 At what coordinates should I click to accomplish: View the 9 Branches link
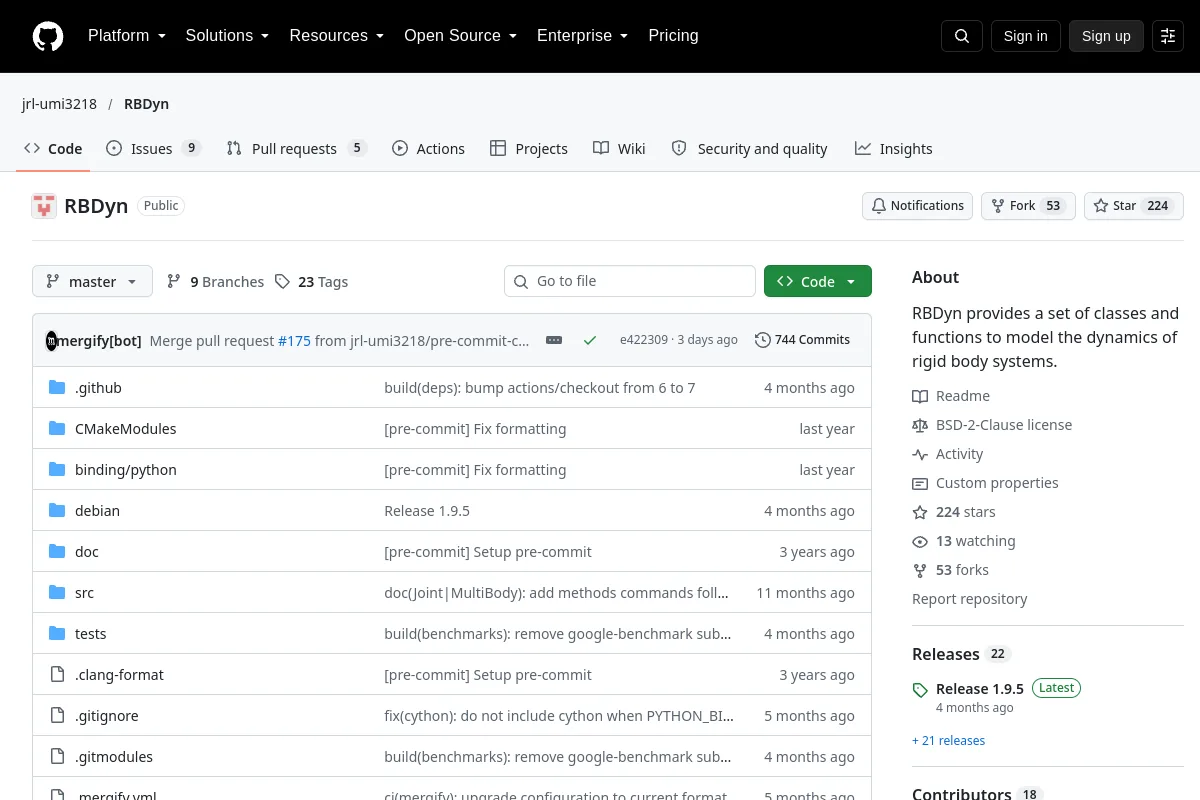point(215,282)
